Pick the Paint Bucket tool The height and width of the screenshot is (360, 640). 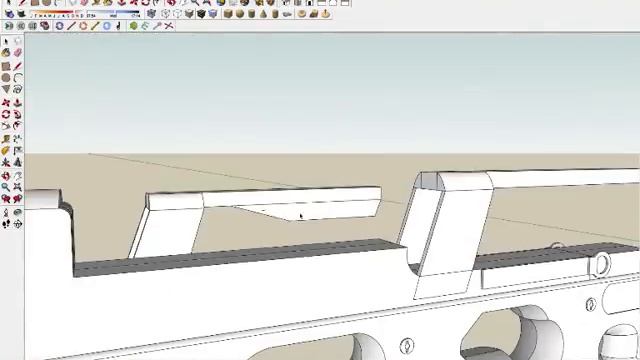pos(6,53)
